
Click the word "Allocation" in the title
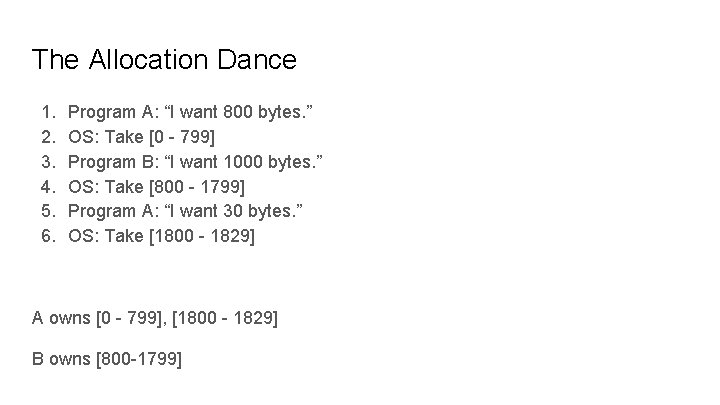tap(148, 60)
